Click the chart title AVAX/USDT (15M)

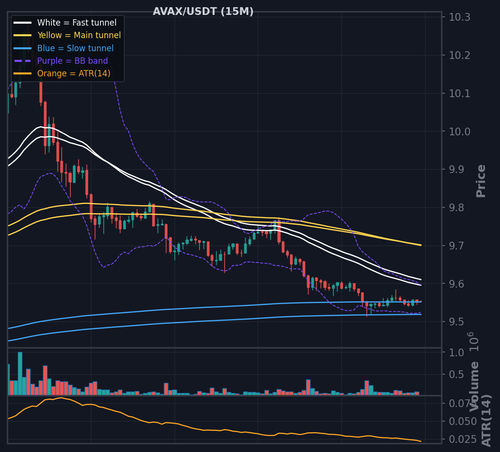pos(203,11)
